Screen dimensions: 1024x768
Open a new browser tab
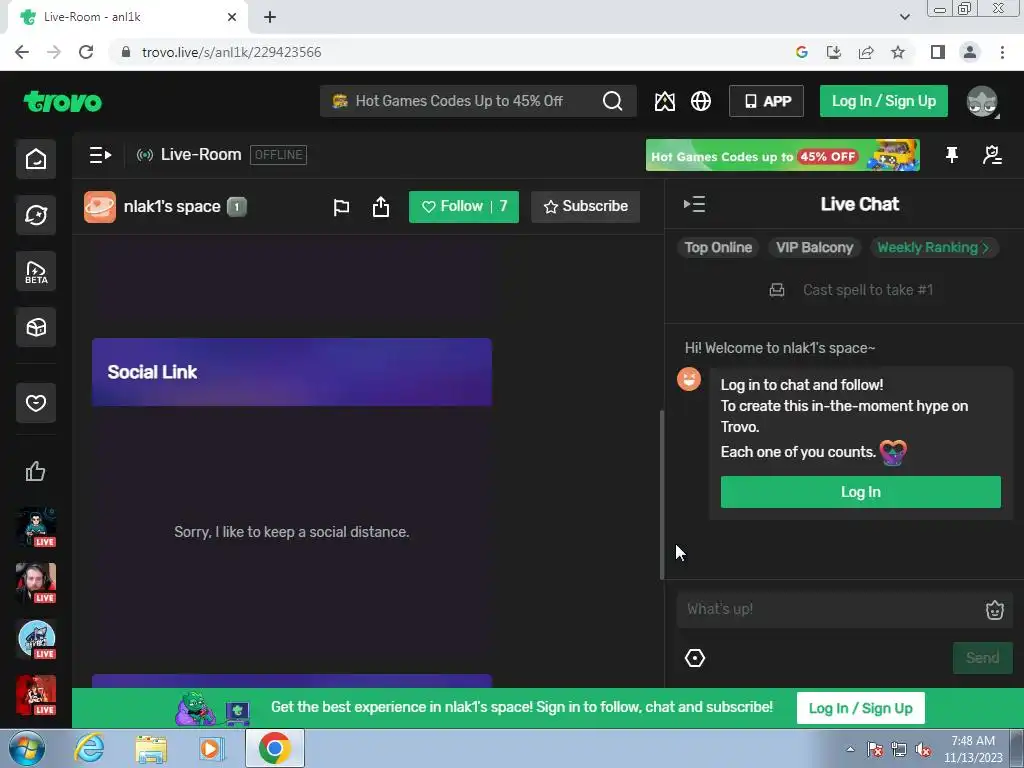click(270, 17)
